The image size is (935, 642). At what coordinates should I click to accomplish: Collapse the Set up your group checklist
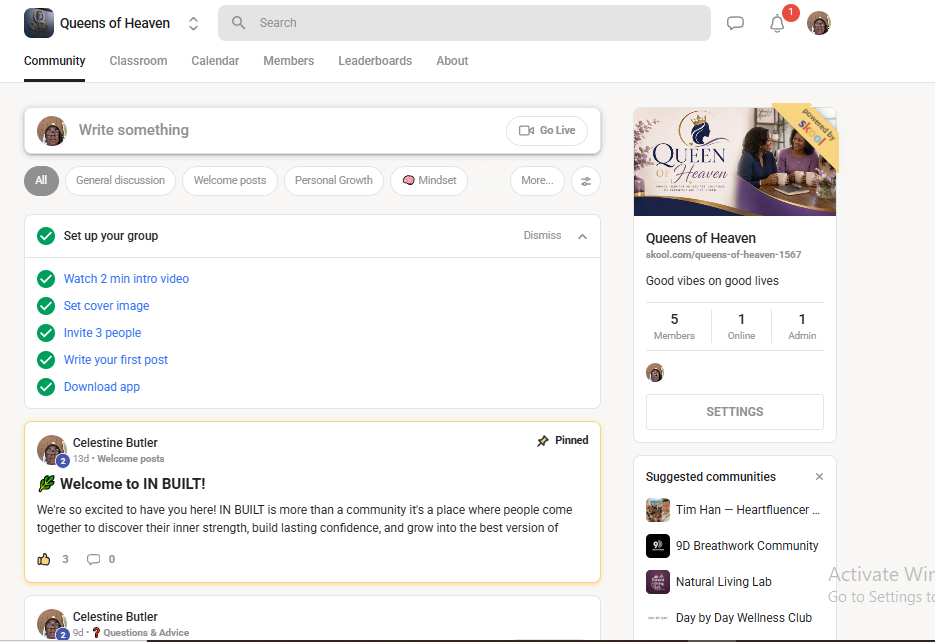tap(583, 237)
